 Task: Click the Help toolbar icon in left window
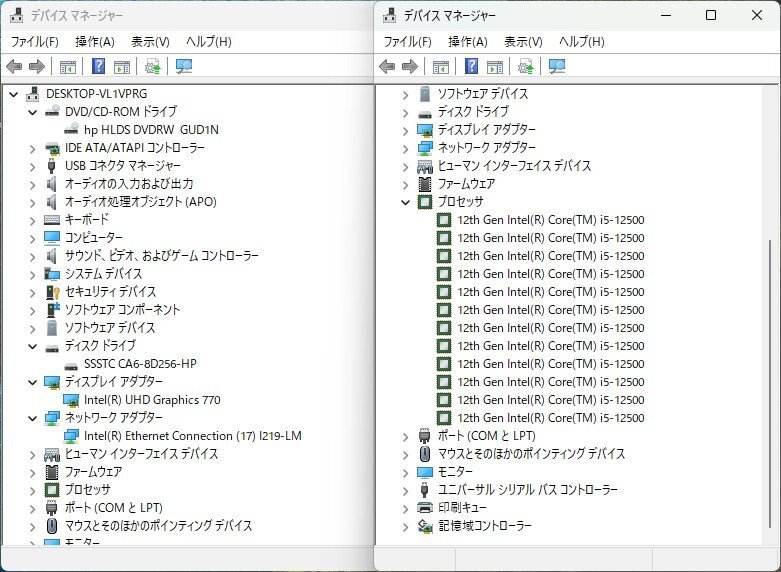99,67
